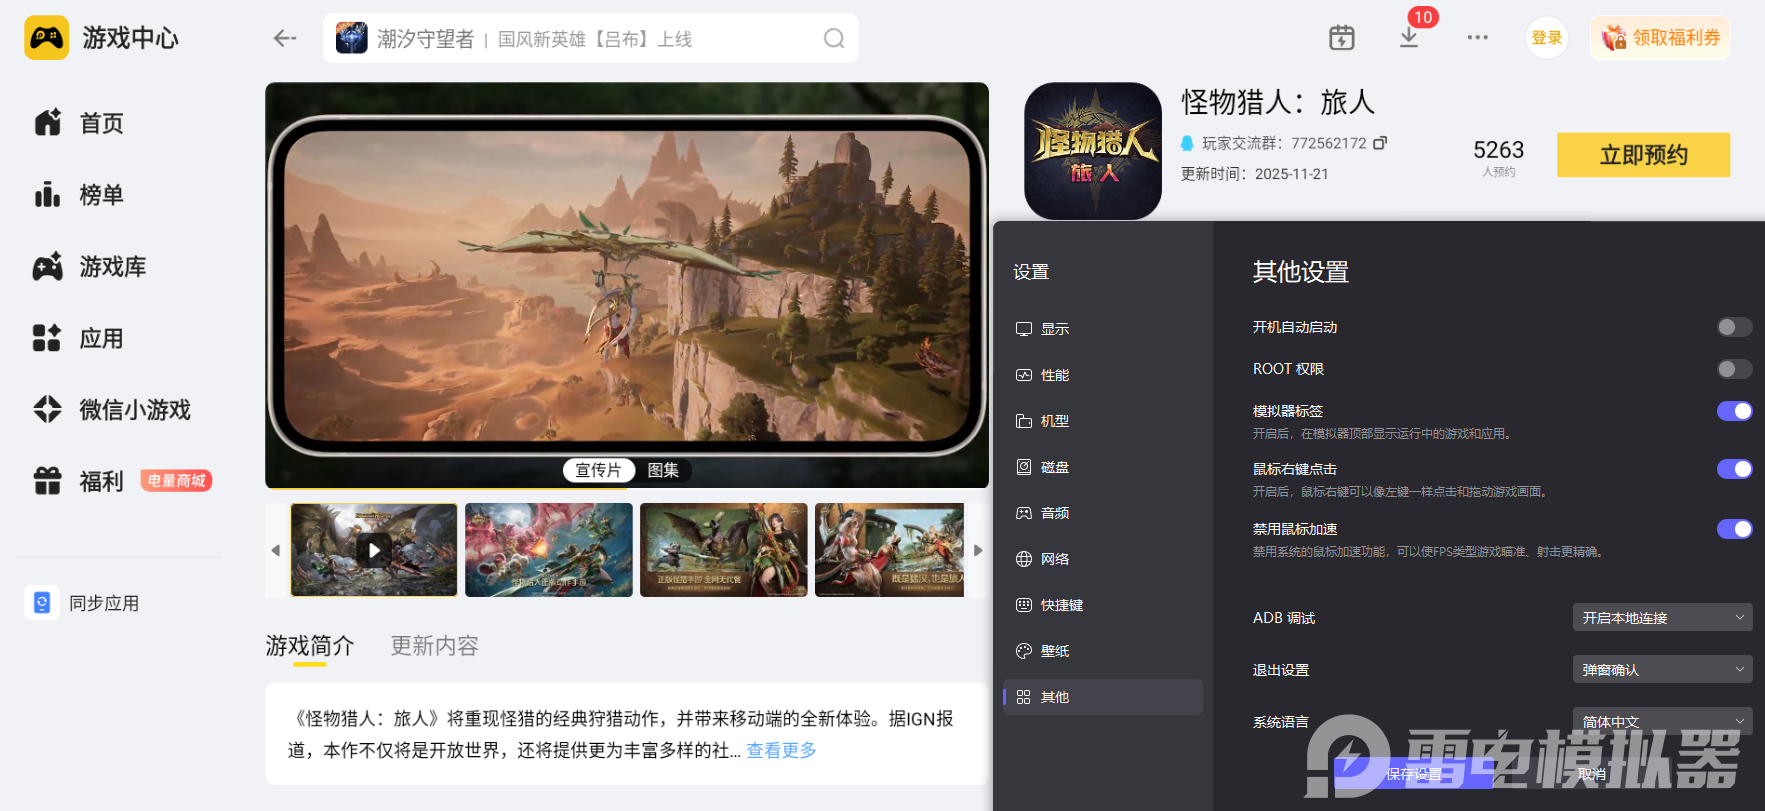The height and width of the screenshot is (811, 1765).
Task: Open 磁盘 disk settings
Action: click(x=1103, y=467)
